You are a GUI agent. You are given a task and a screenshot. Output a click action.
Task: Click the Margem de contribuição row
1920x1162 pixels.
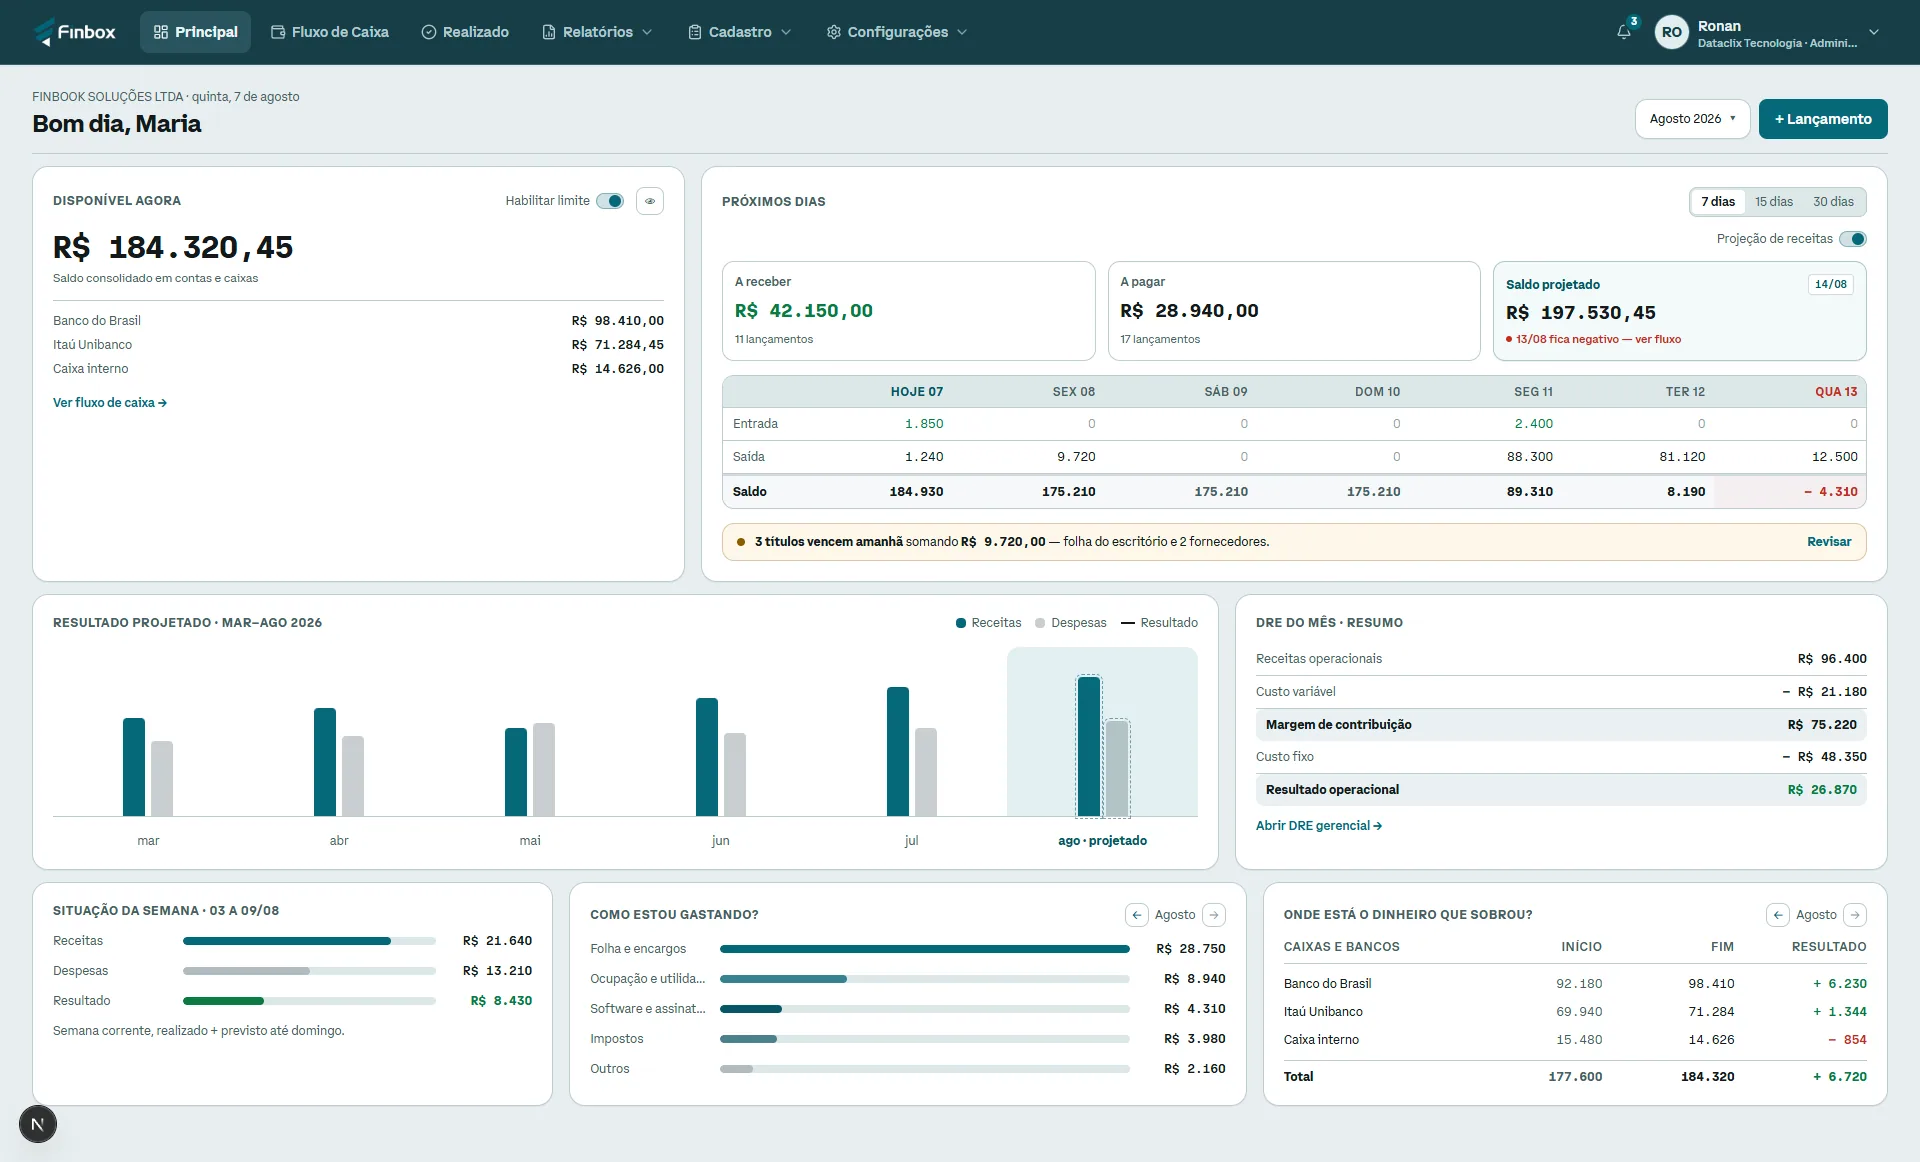[1561, 725]
